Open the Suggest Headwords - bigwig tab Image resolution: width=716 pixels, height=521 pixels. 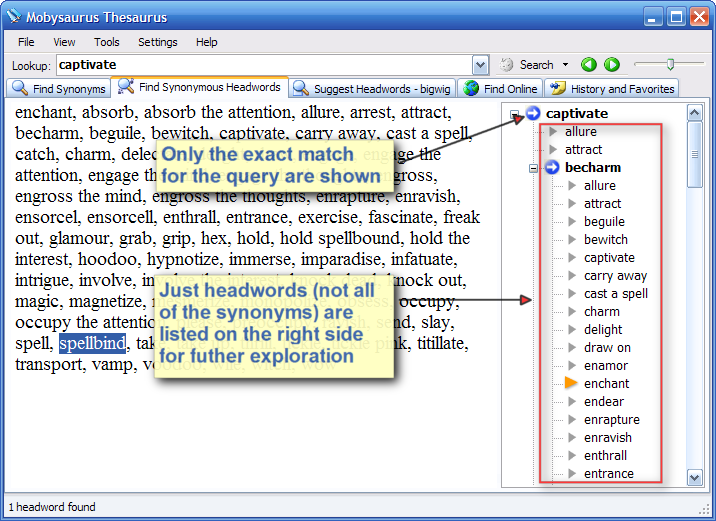coord(372,89)
